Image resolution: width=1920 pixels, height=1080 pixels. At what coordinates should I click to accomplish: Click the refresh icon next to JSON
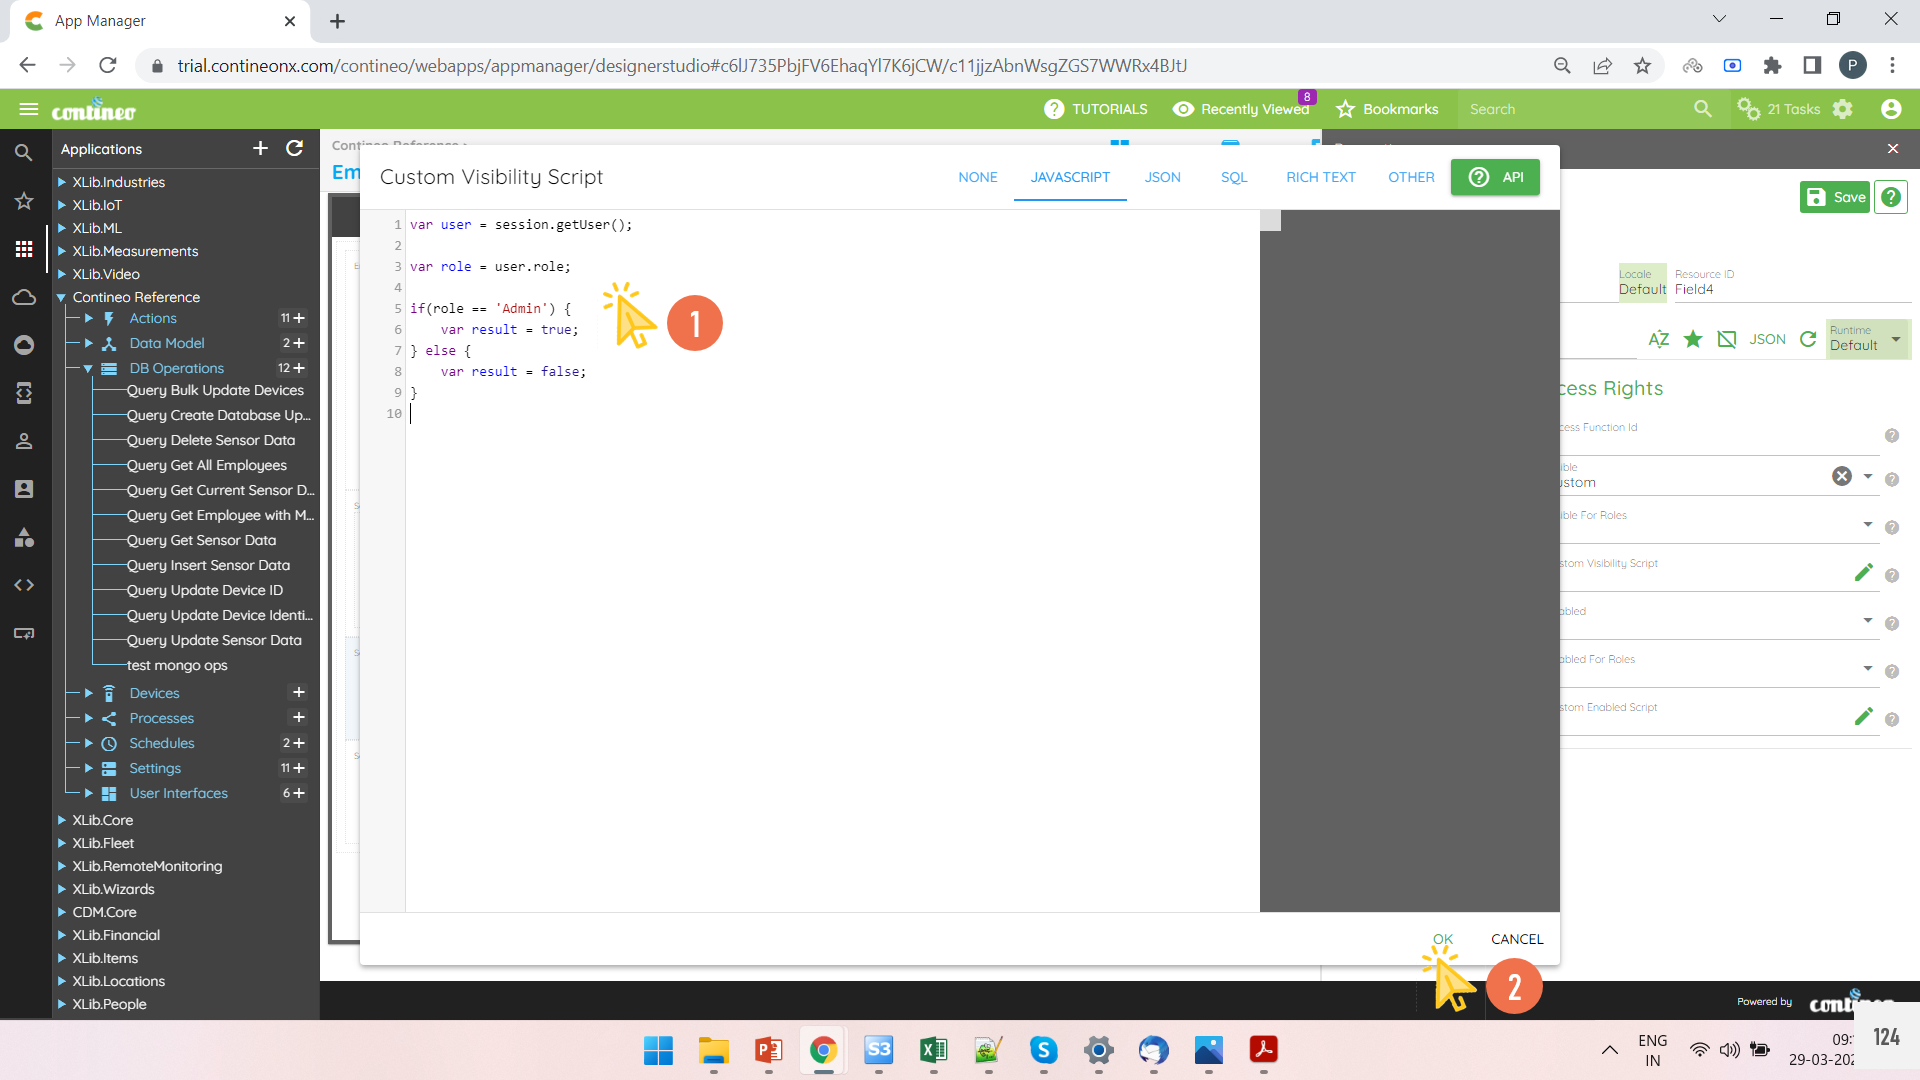[x=1808, y=339]
